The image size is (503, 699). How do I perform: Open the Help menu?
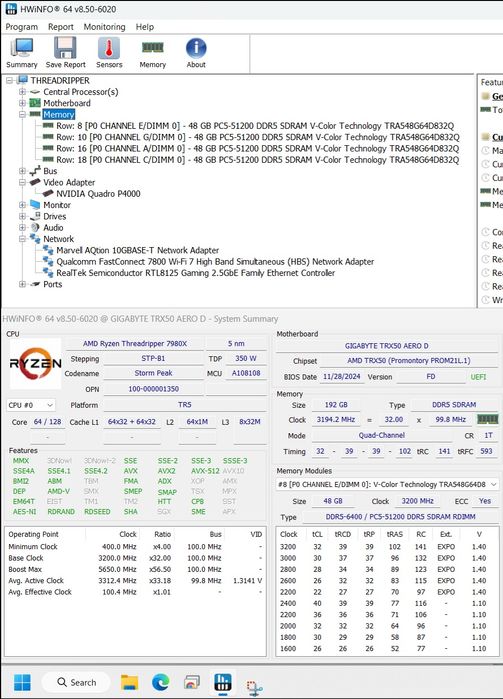coord(144,27)
